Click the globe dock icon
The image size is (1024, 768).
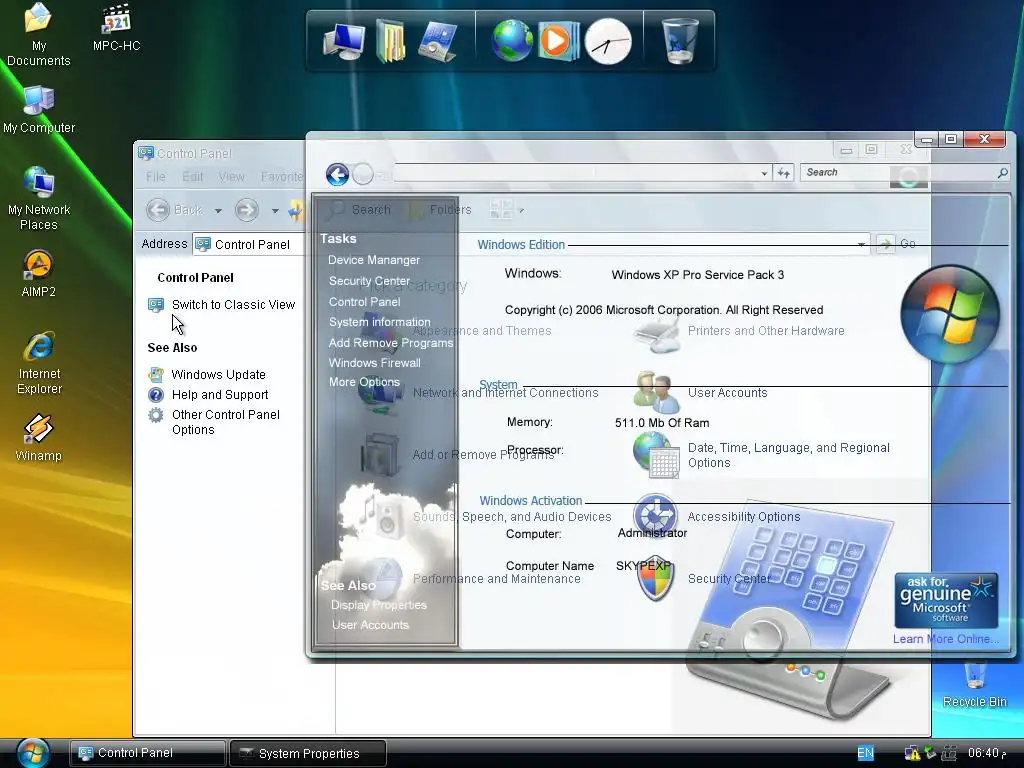512,40
